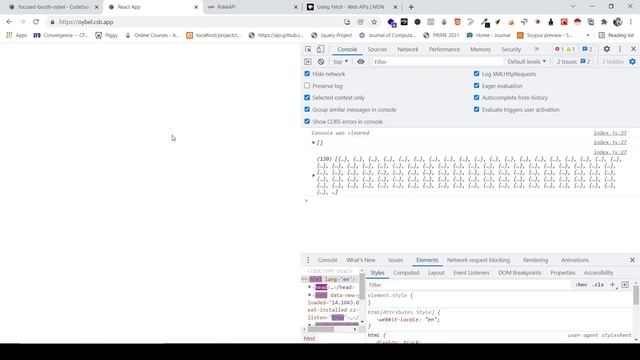Switch to the Sources tab
The height and width of the screenshot is (360, 640).
377,49
